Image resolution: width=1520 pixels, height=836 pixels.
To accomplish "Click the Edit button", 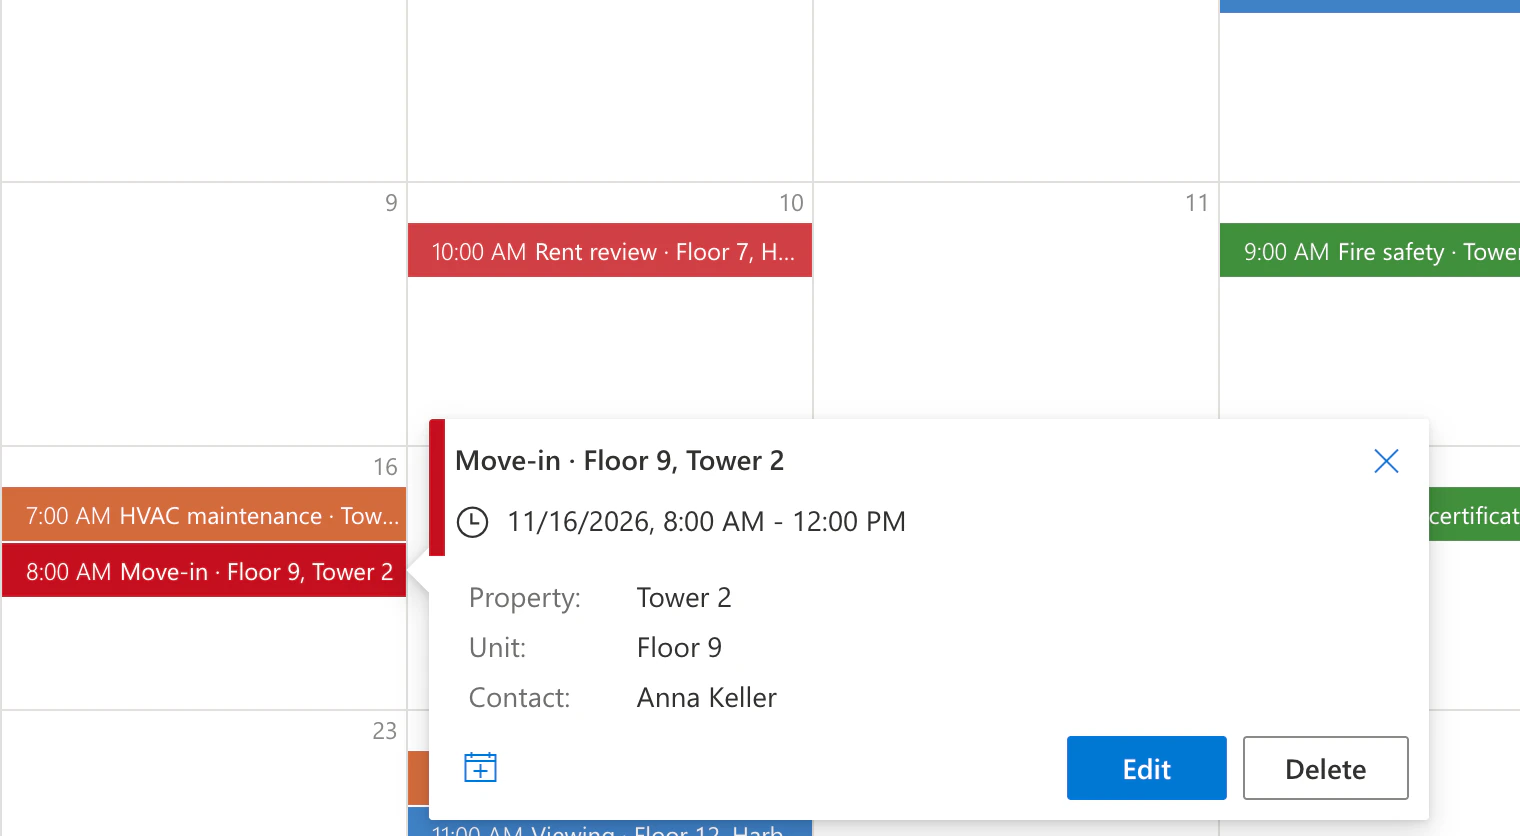I will click(x=1147, y=768).
